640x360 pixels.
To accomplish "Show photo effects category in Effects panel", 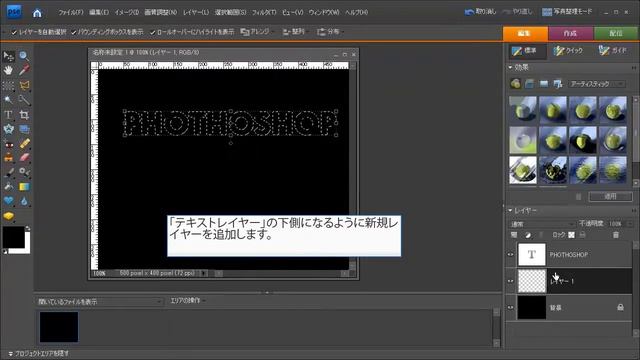I will click(x=544, y=84).
